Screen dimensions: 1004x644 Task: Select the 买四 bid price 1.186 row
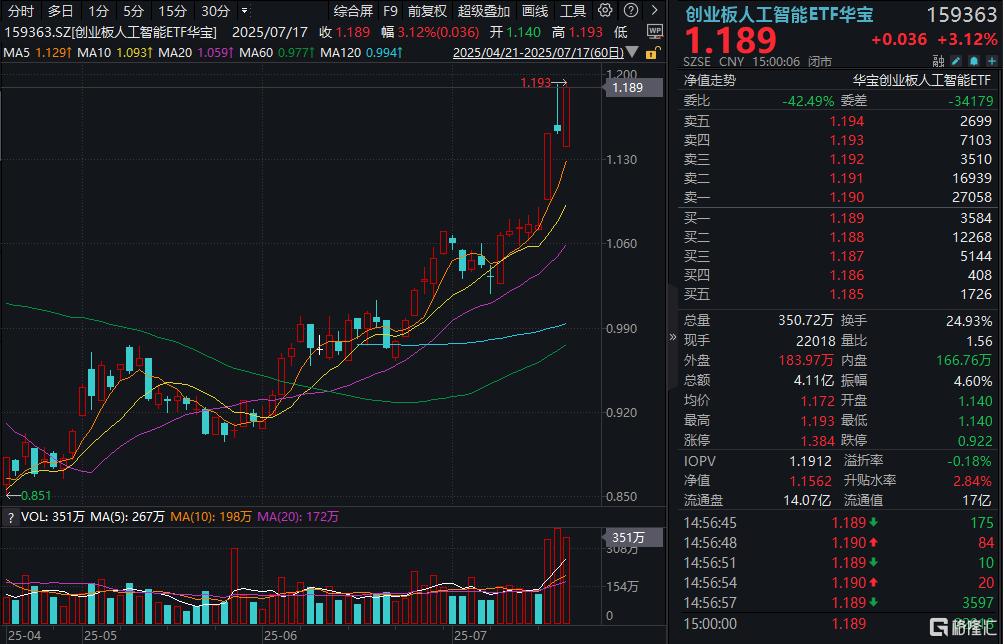[838, 276]
